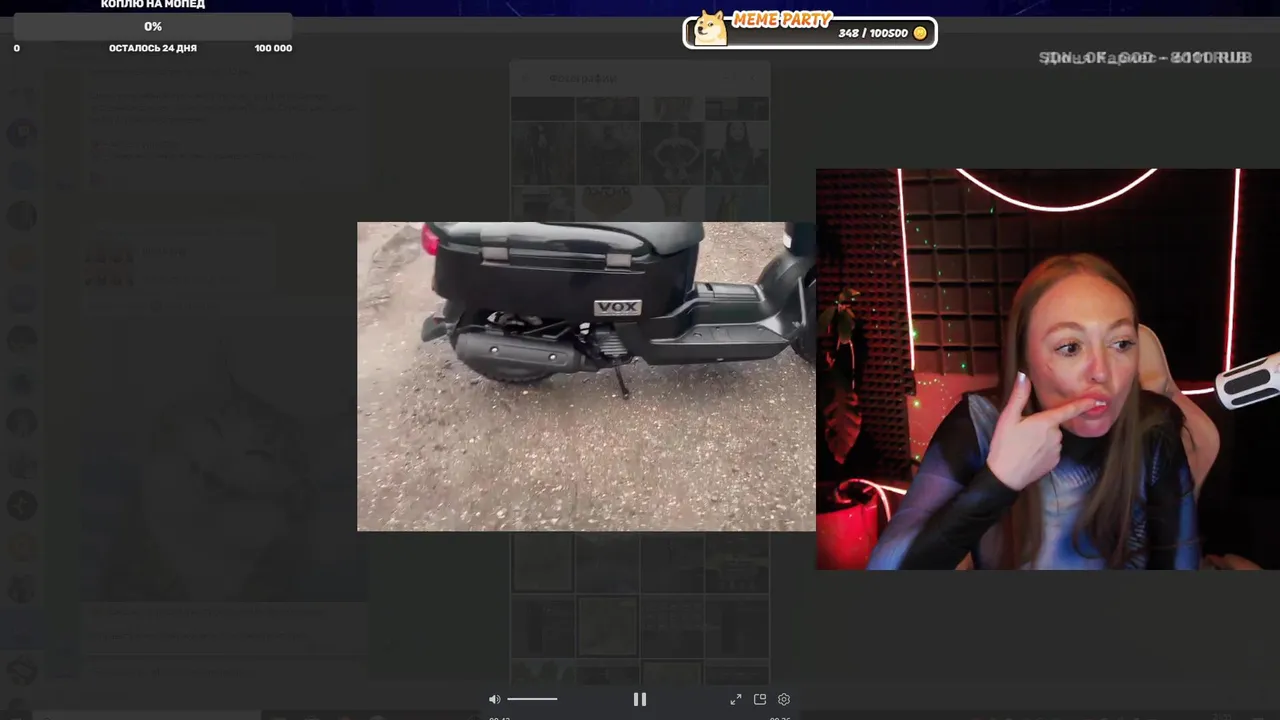Open video player settings gear

(784, 699)
